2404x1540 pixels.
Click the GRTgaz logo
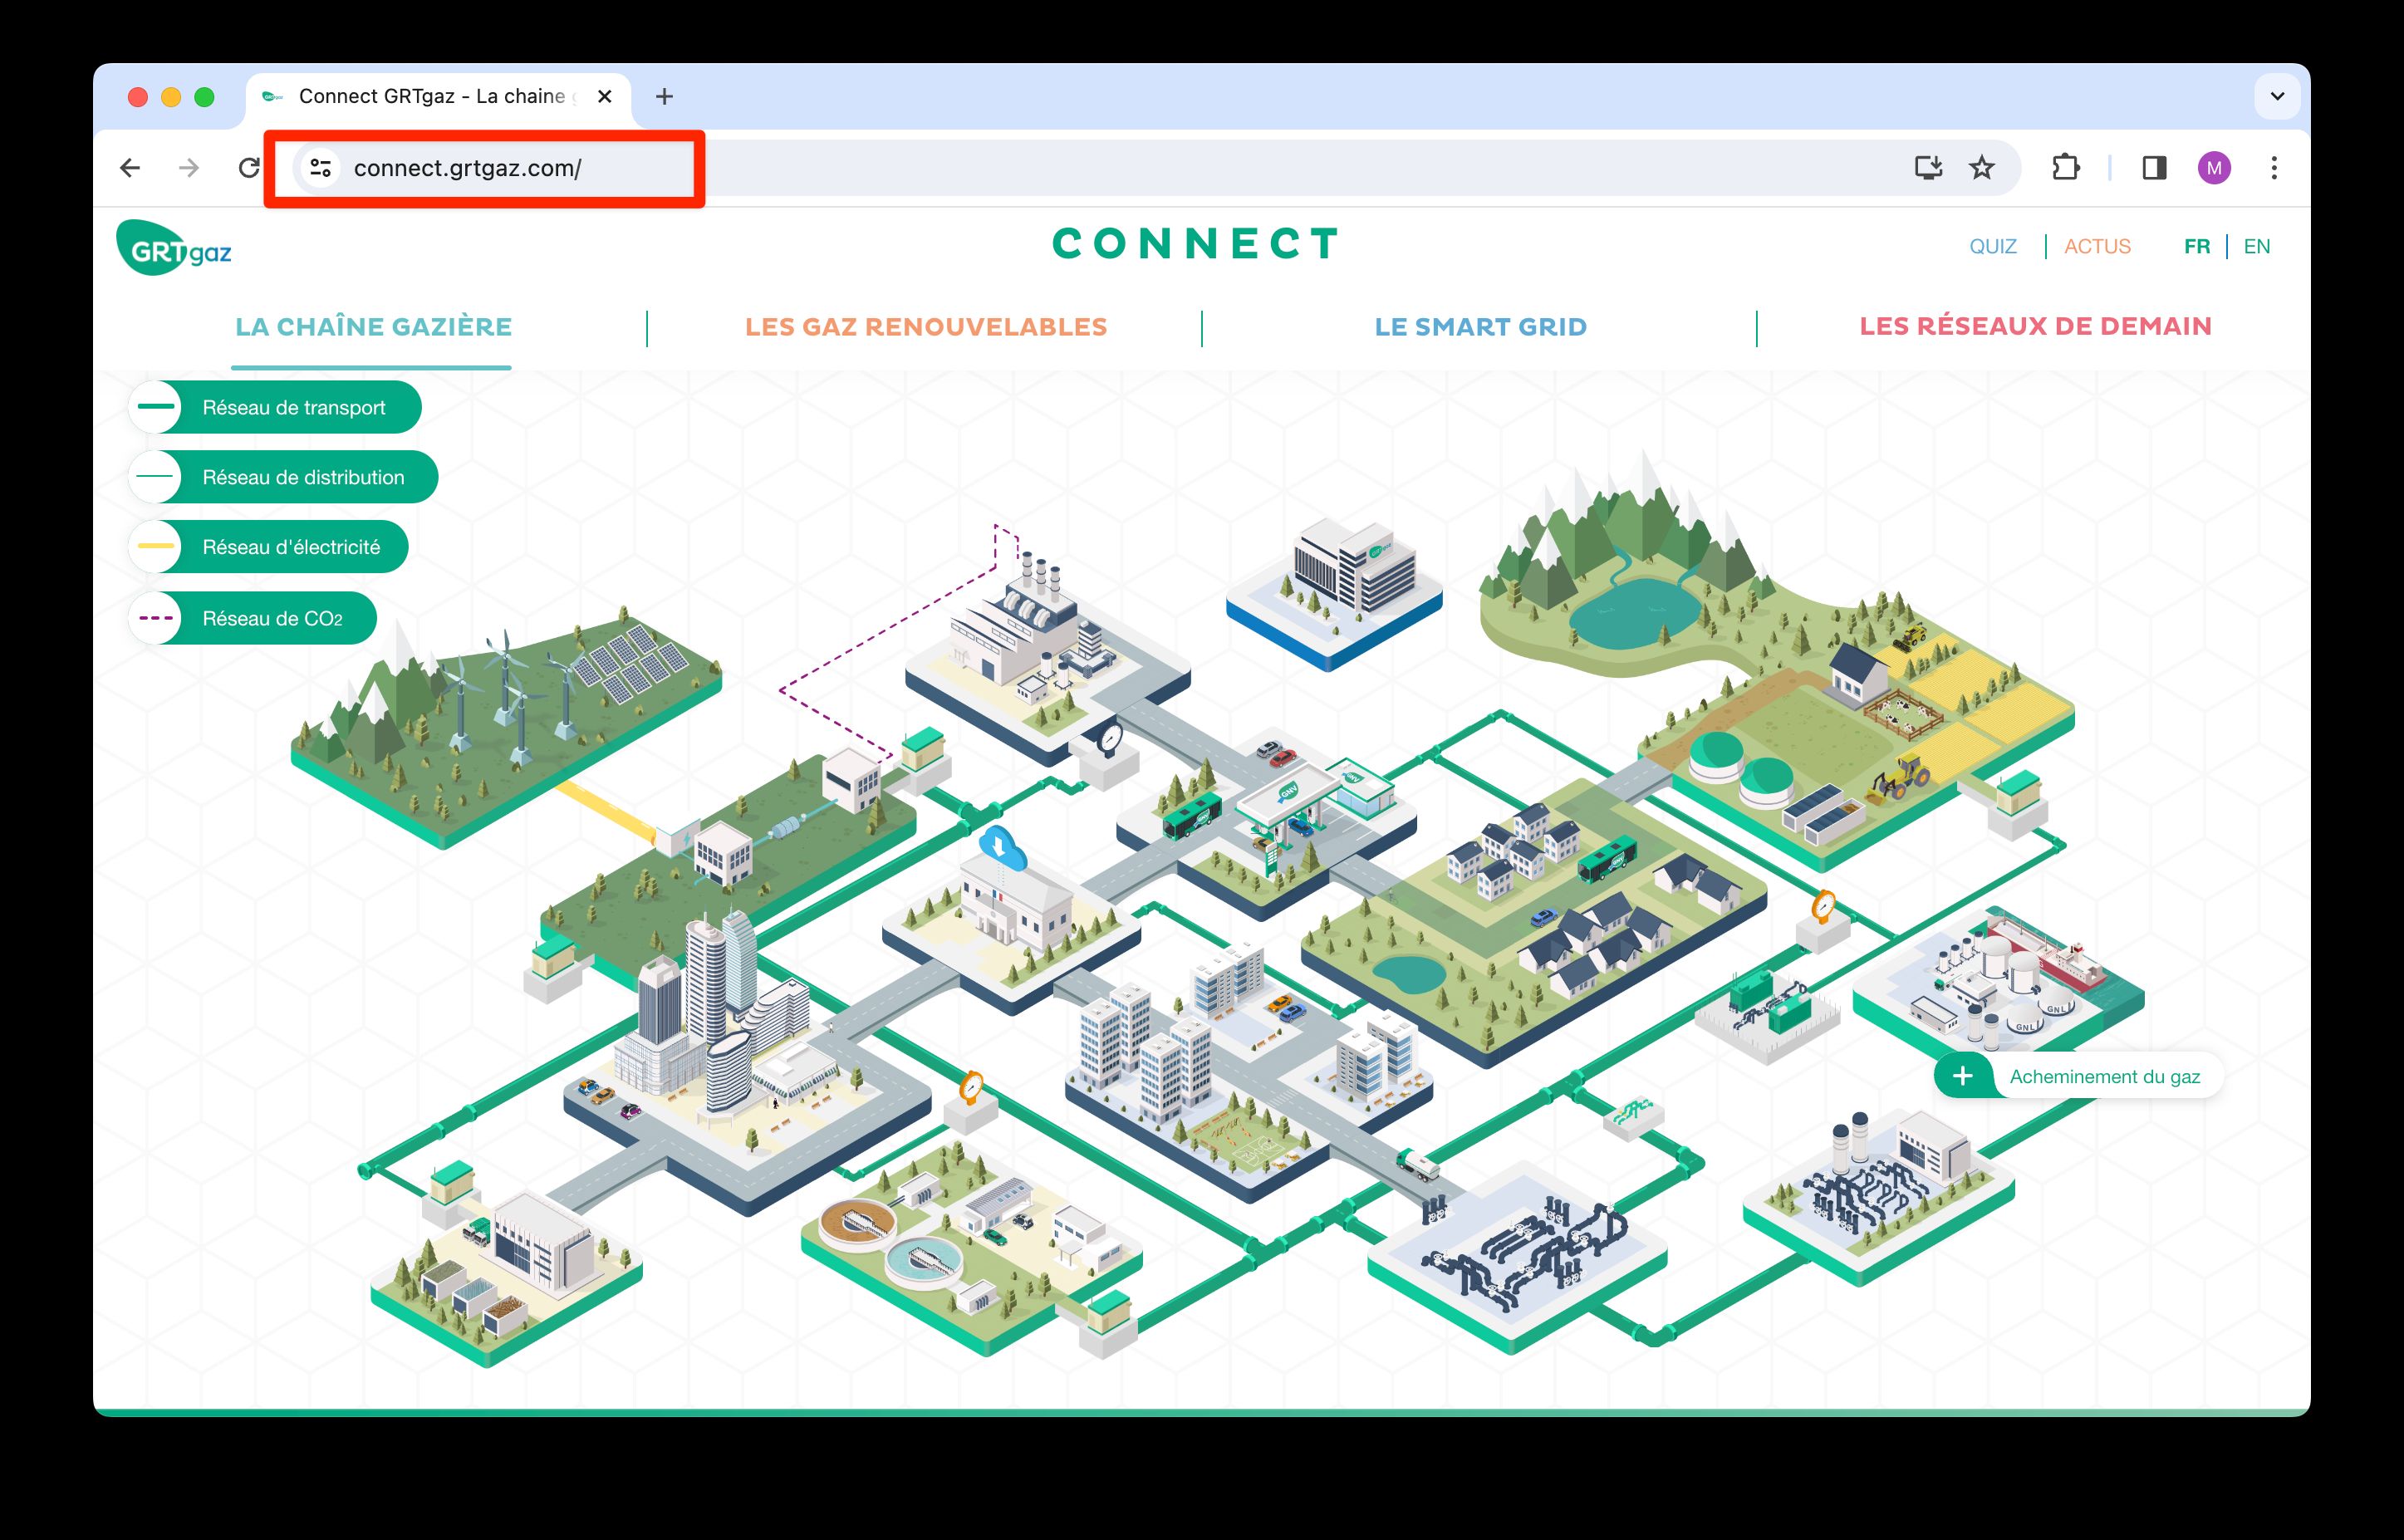174,248
